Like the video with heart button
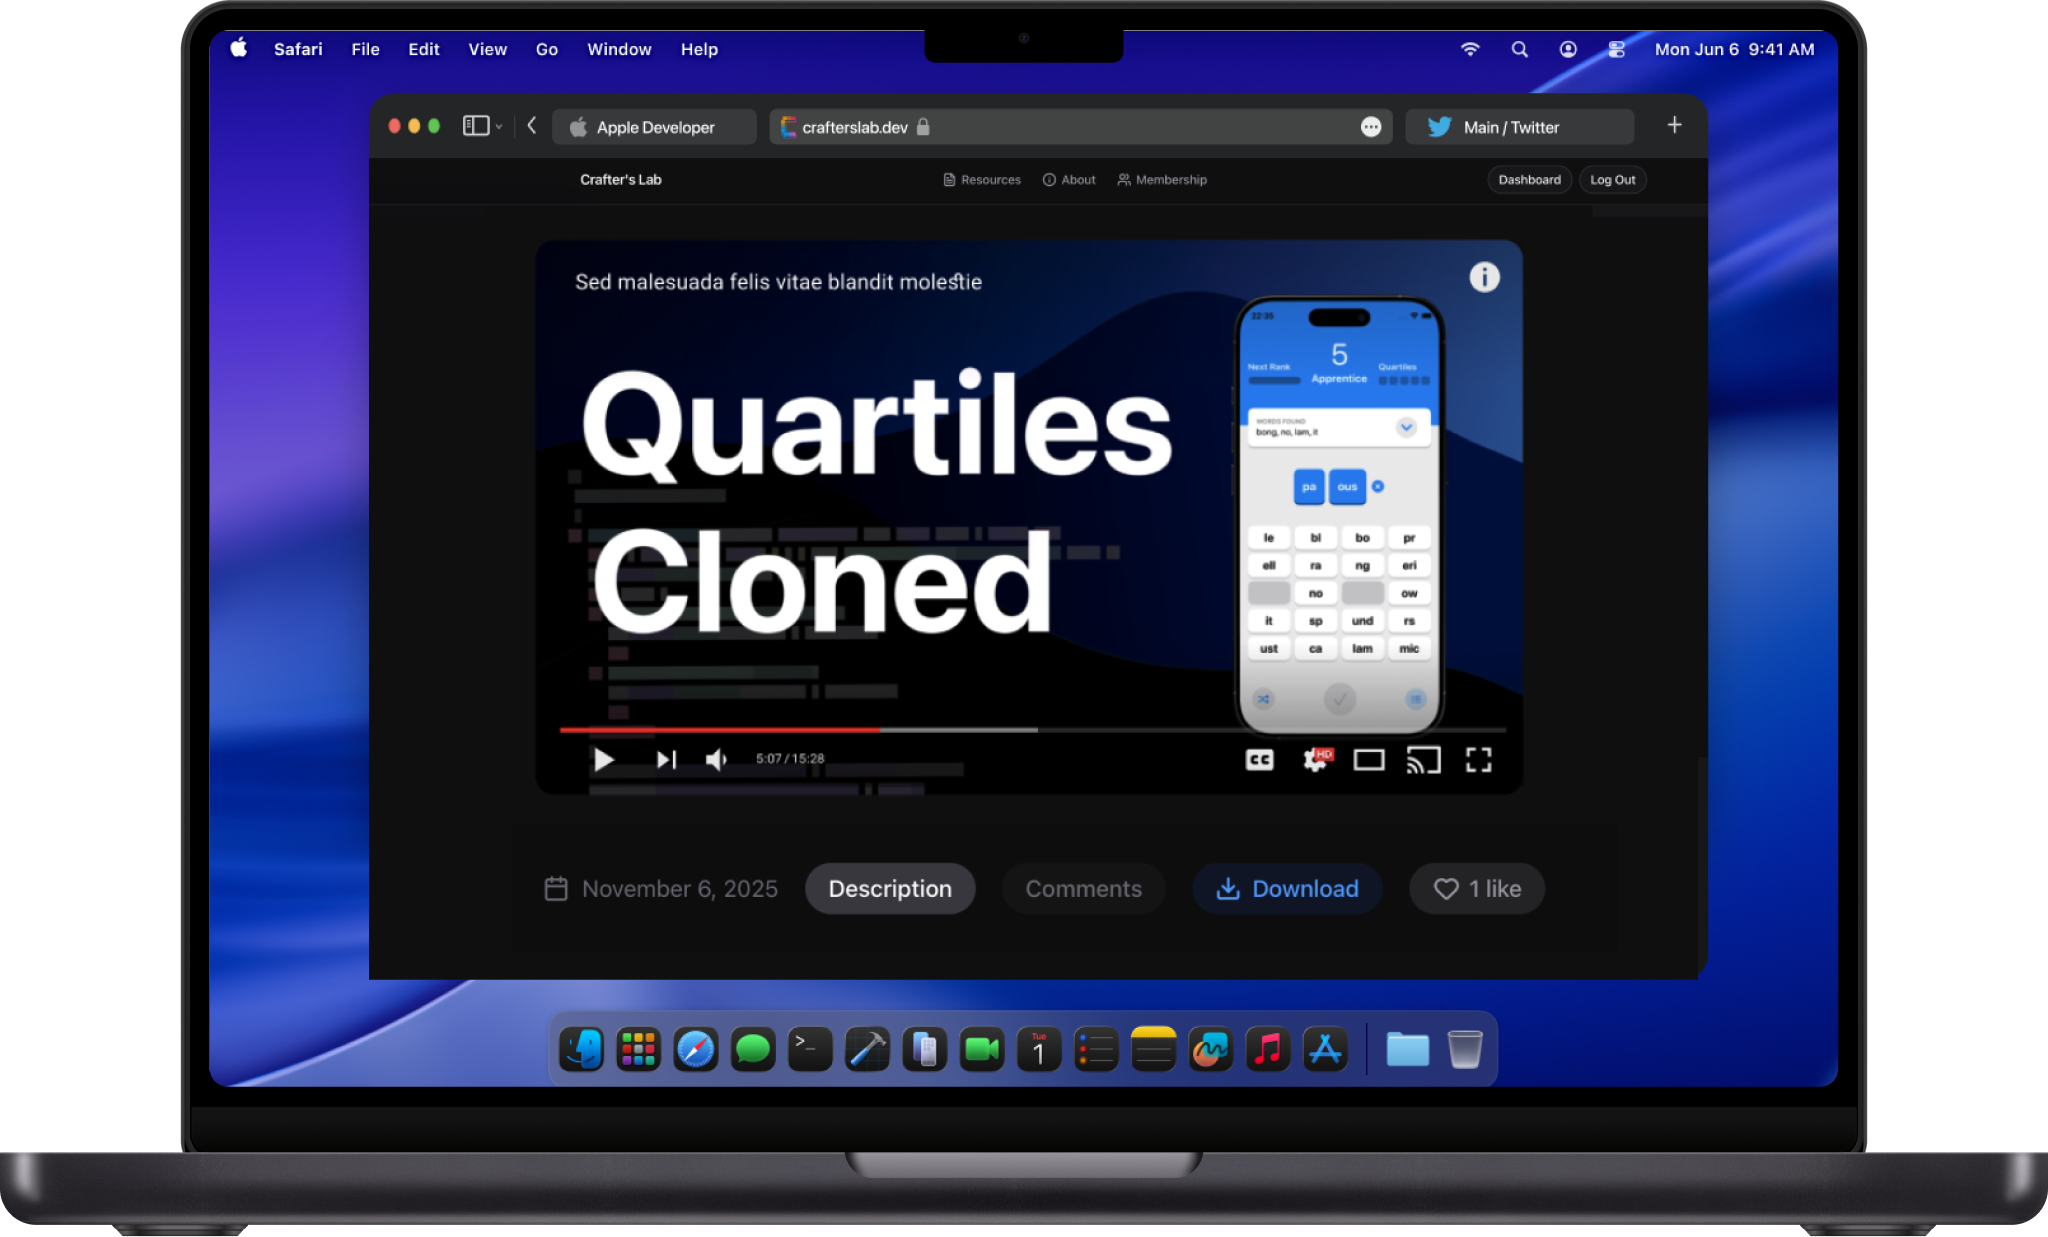 pyautogui.click(x=1477, y=889)
